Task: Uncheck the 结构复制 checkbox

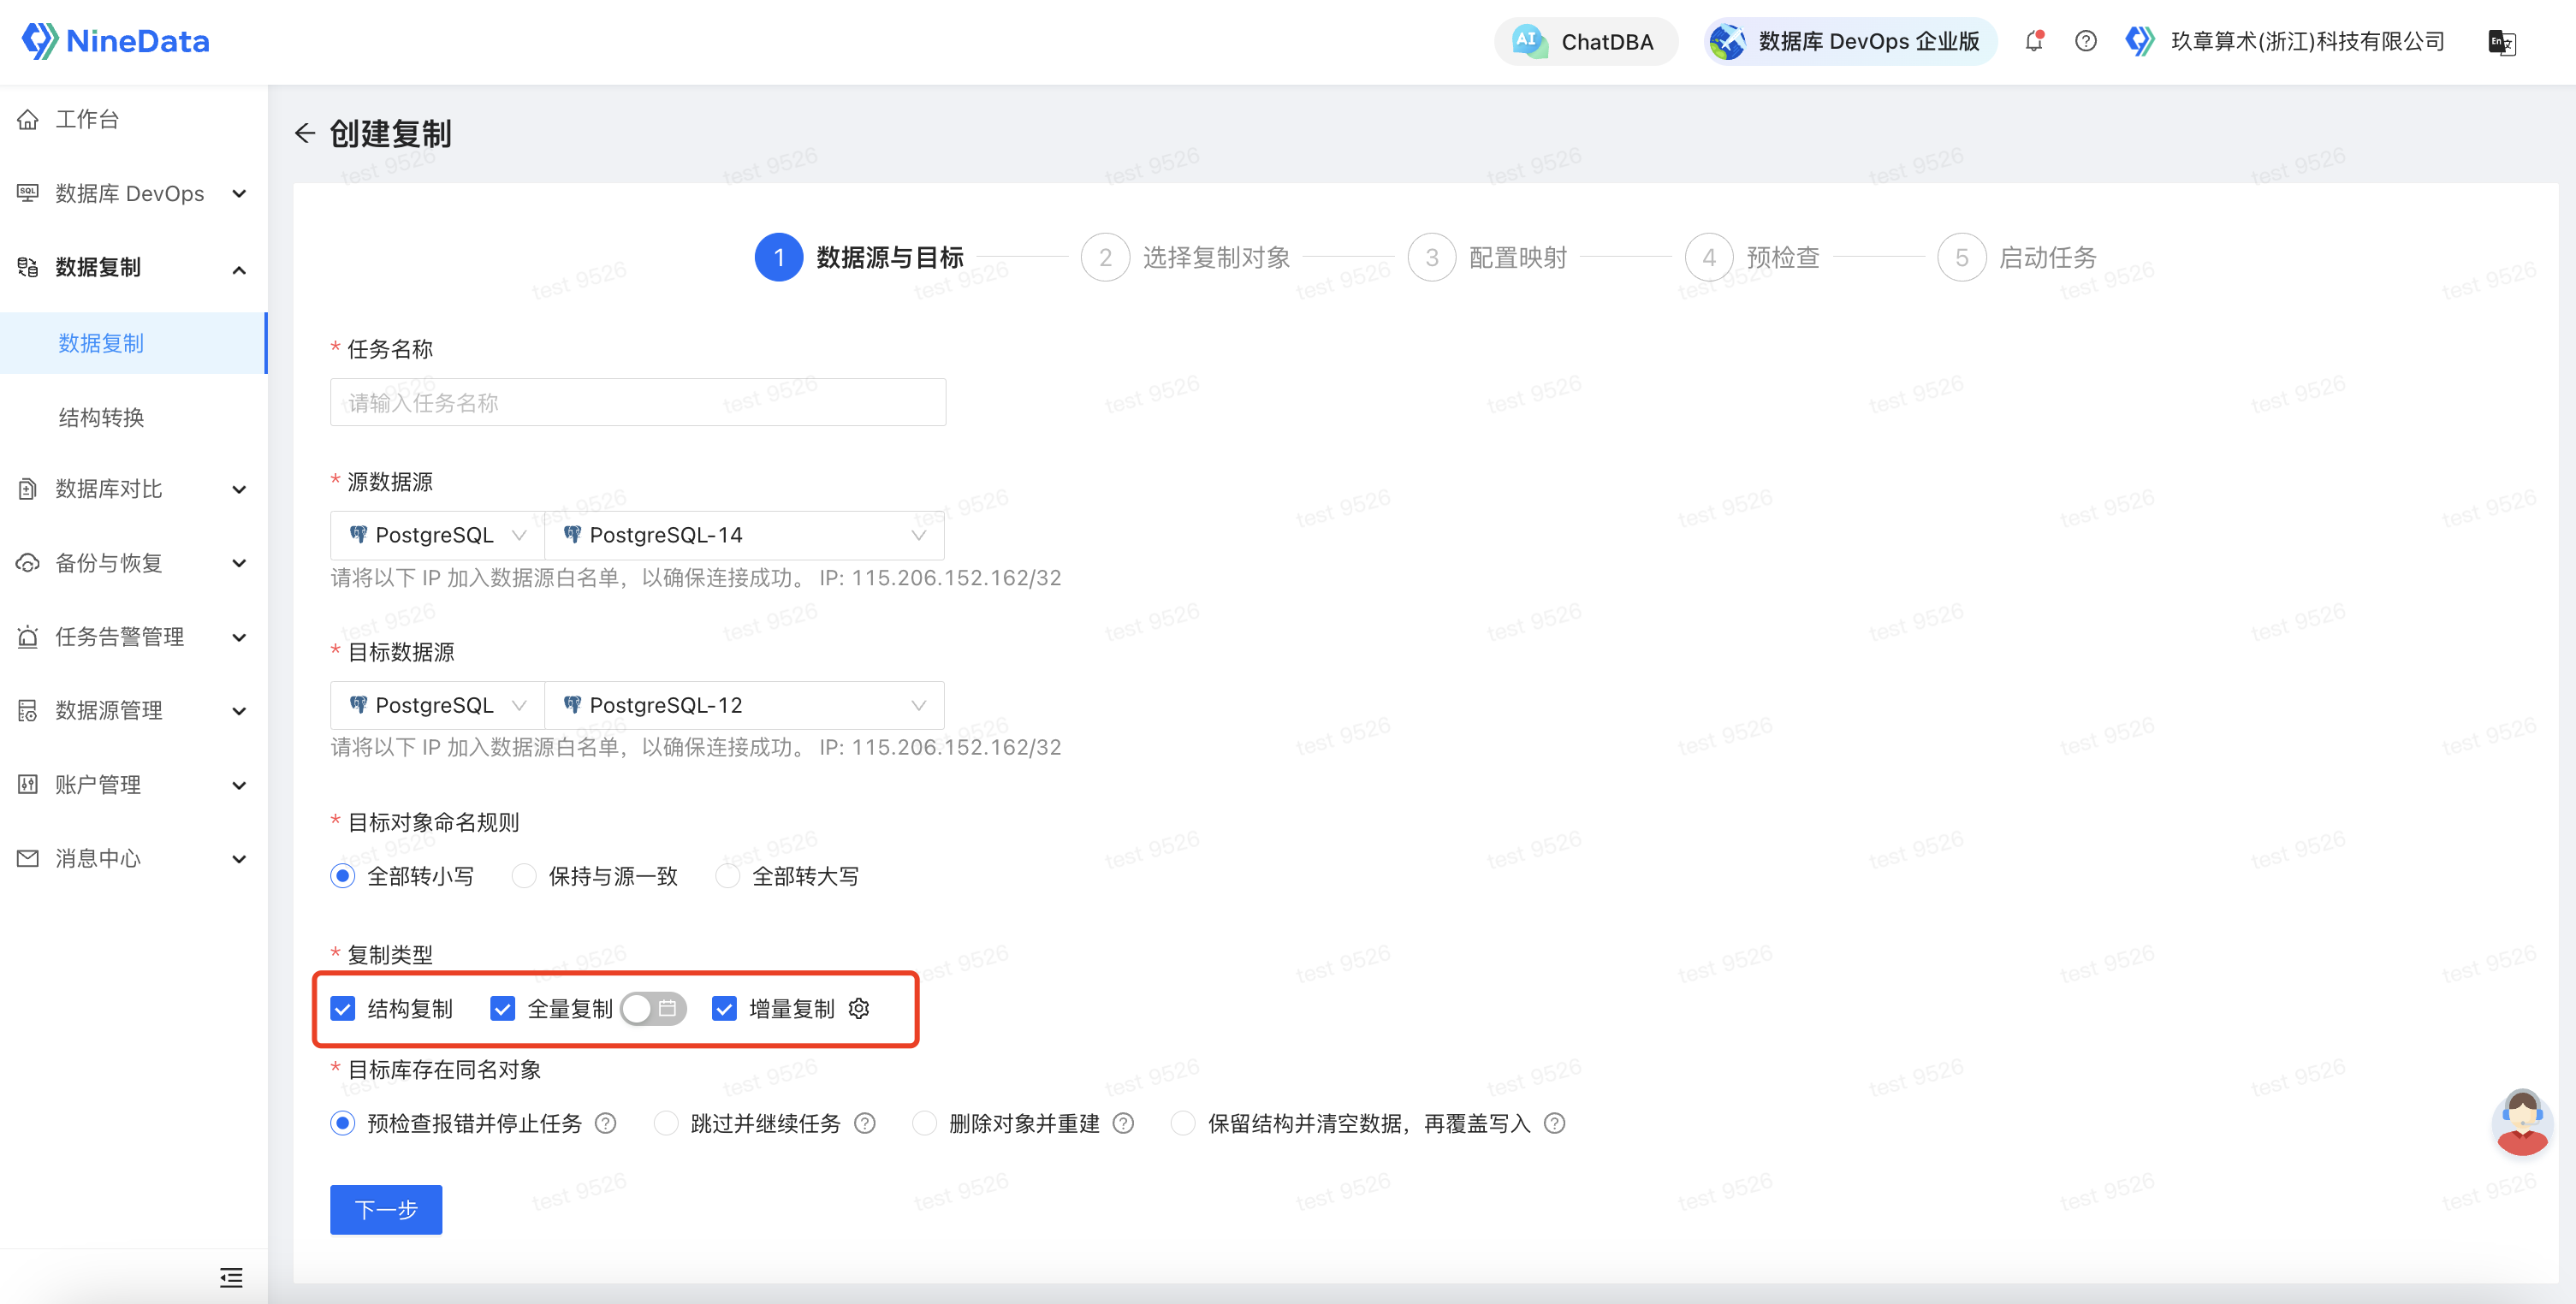Action: point(343,1008)
